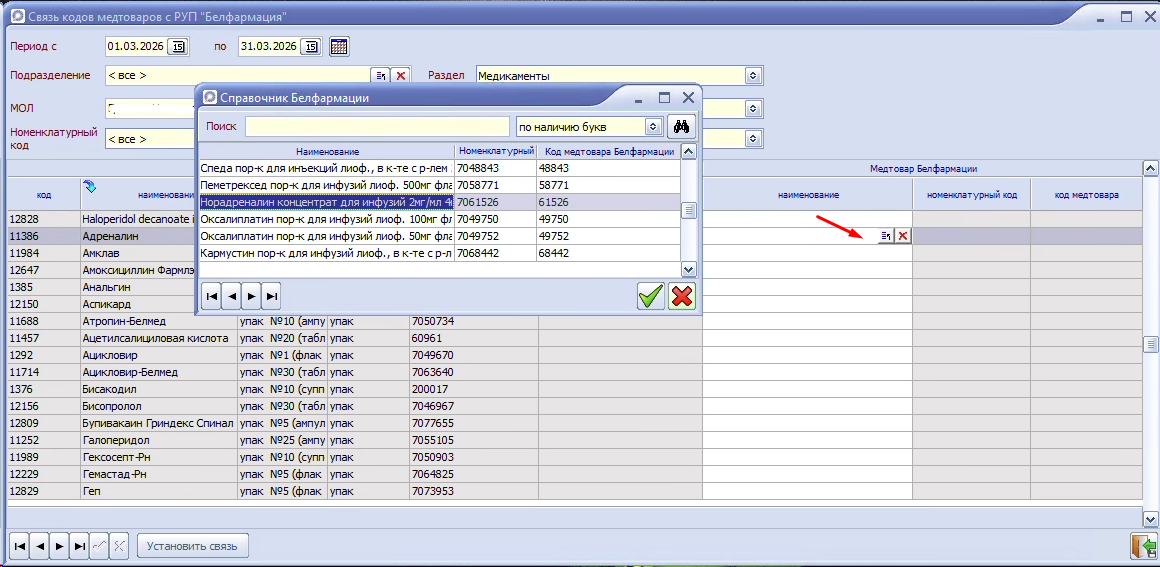Viewport: 1160px width, 567px height.
Task: Click the binoculars search icon in Справочник dialog
Action: tap(682, 127)
